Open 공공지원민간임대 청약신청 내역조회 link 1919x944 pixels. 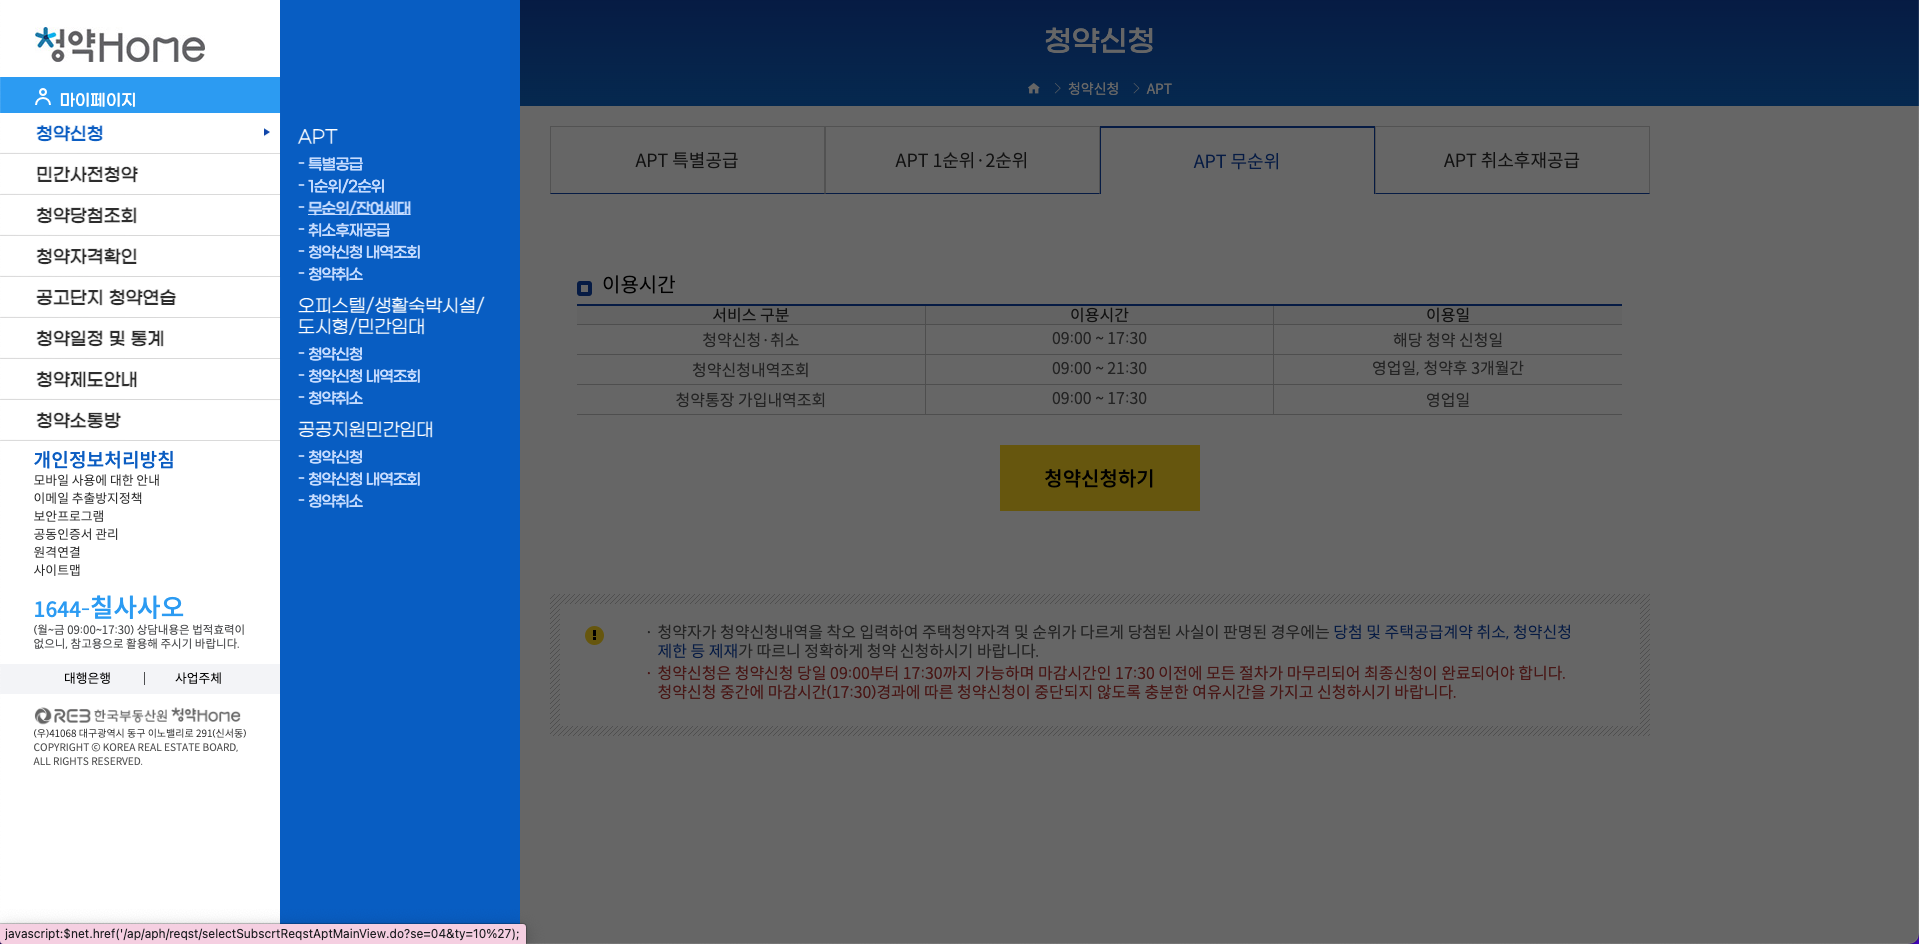coord(364,479)
